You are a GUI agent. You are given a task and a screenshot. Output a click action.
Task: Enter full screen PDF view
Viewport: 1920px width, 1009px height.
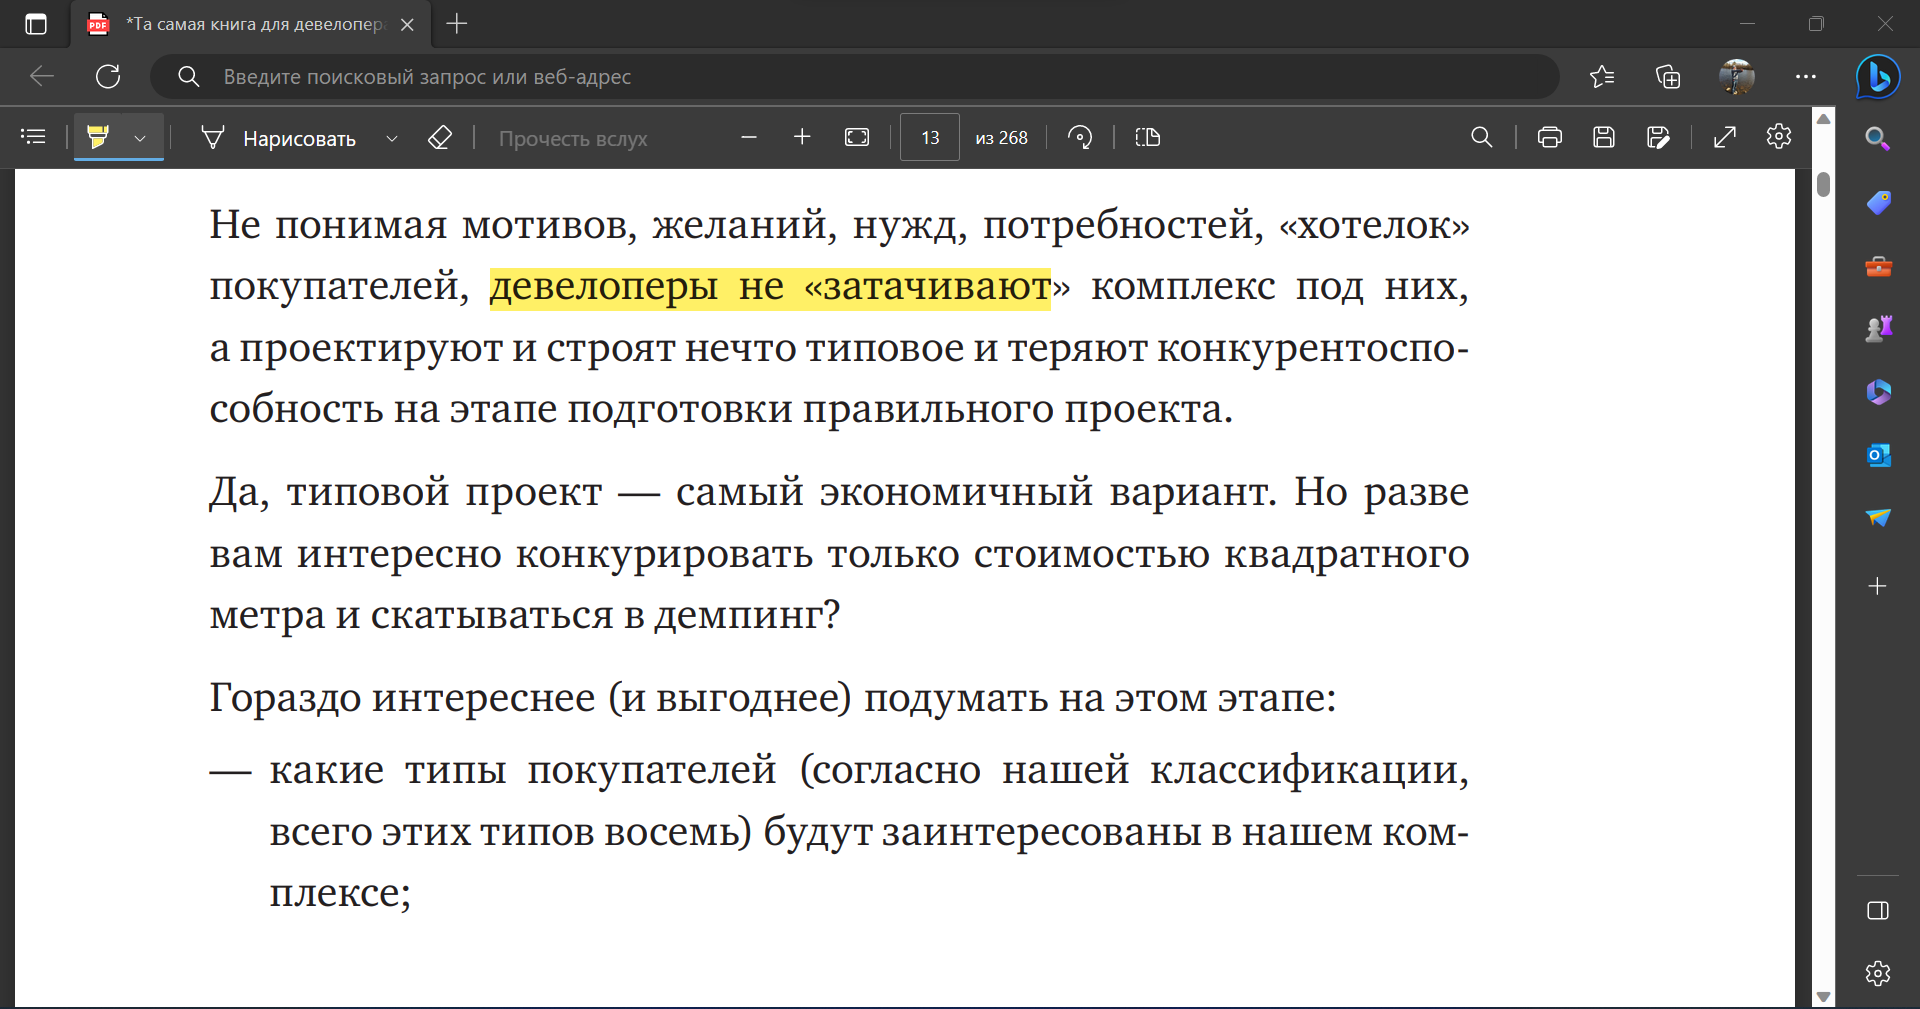coord(1725,137)
